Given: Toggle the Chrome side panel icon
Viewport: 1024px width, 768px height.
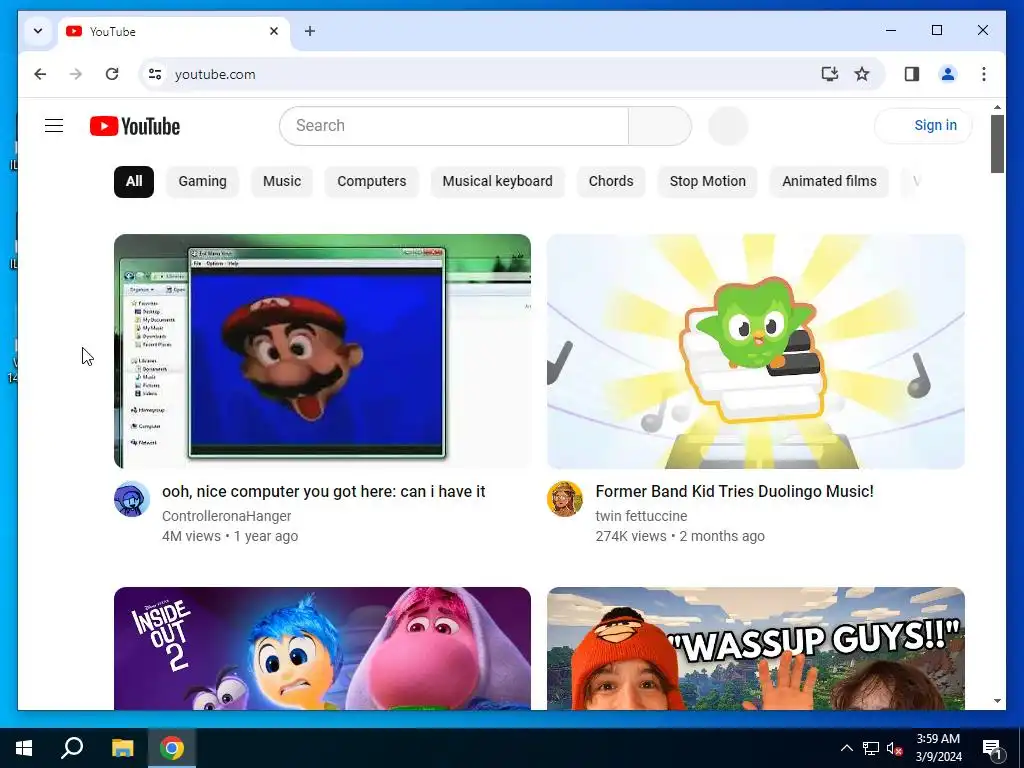Looking at the screenshot, I should [x=912, y=74].
